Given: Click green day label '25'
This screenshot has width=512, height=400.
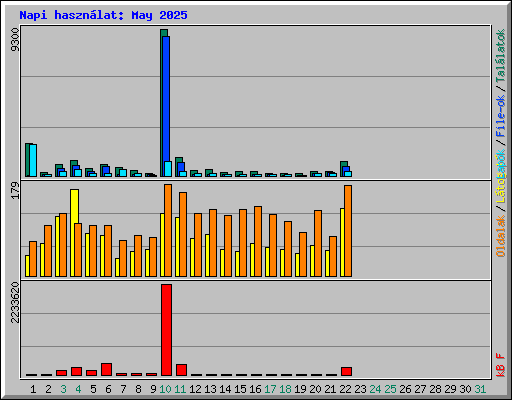Looking at the screenshot, I should tap(391, 389).
